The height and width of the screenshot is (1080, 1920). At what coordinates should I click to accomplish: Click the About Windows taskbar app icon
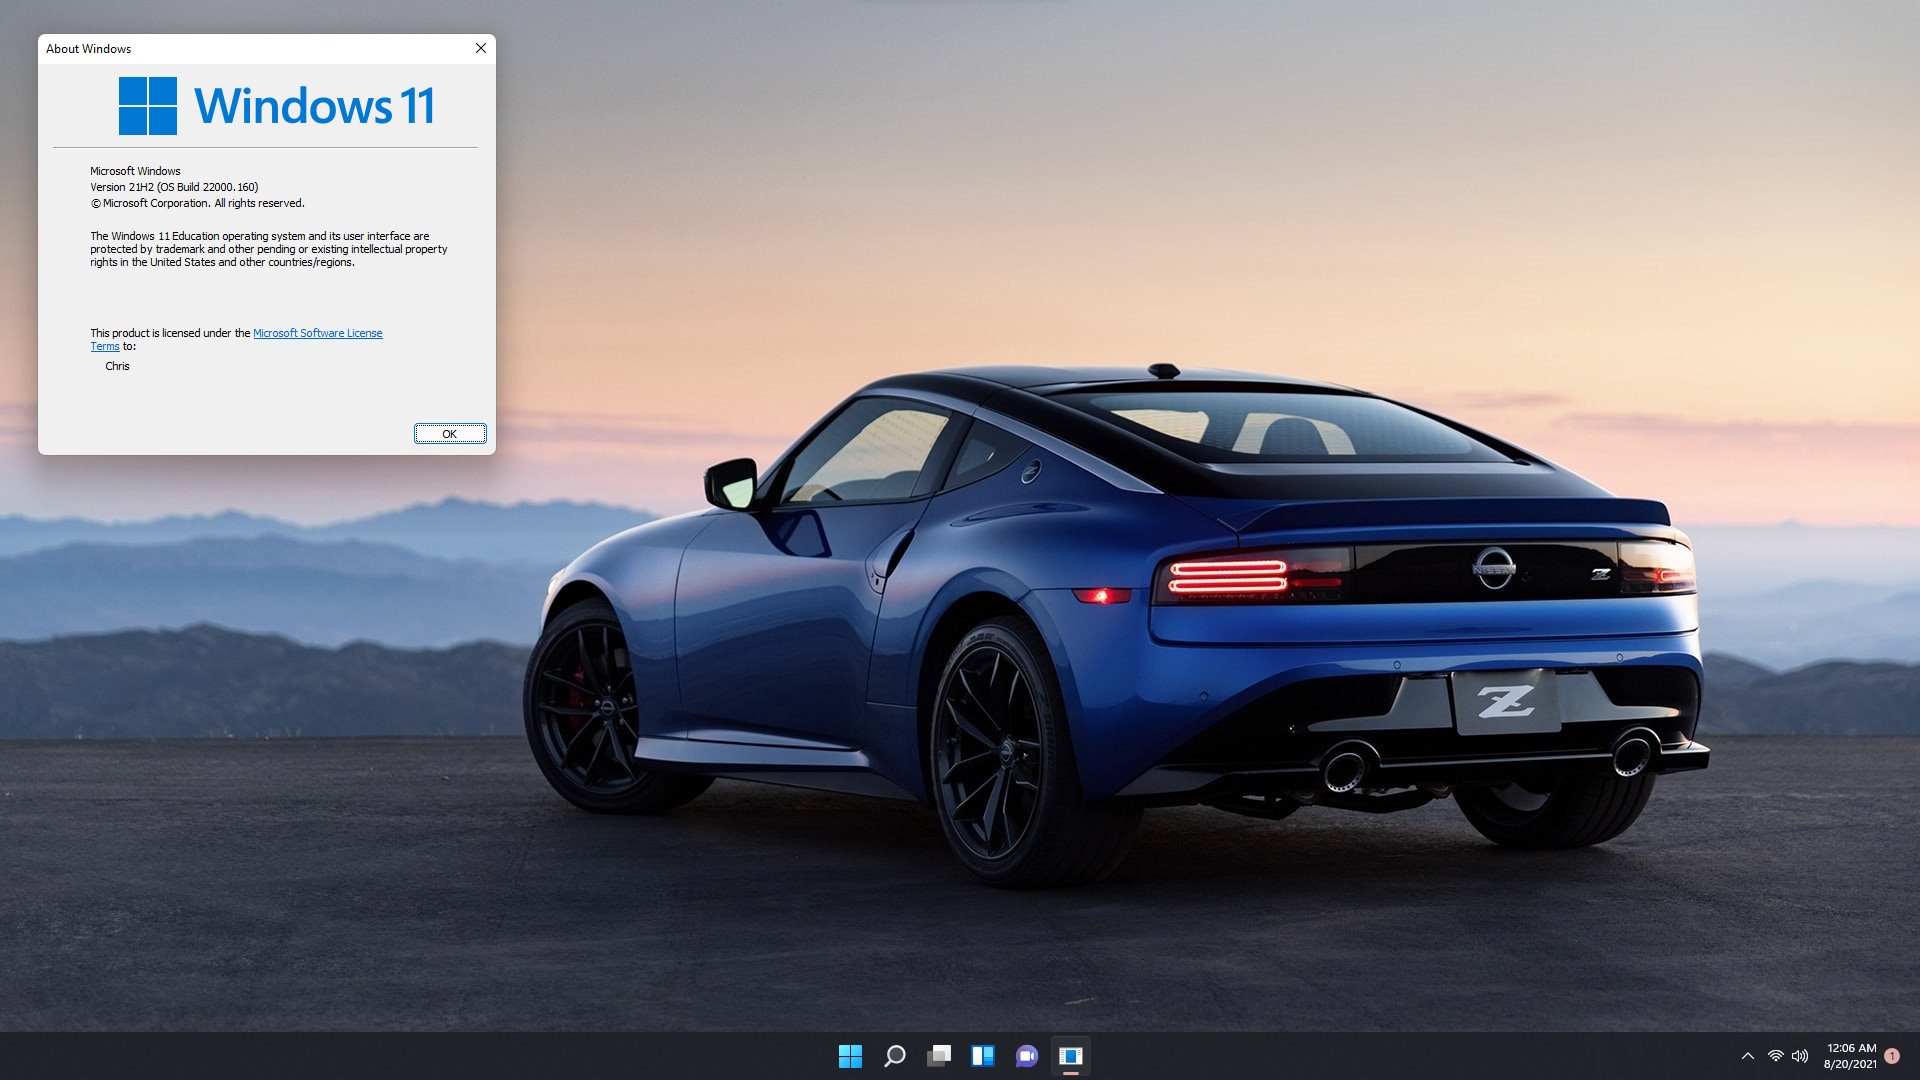1071,1056
